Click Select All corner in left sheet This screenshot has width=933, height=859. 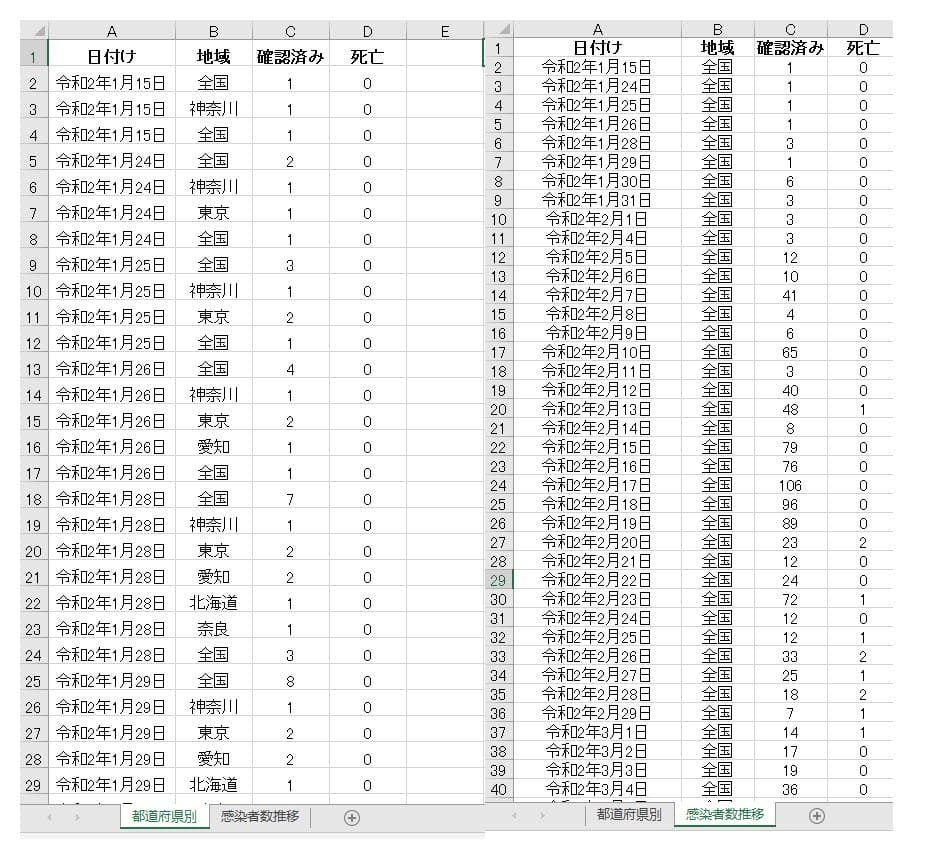click(x=34, y=30)
